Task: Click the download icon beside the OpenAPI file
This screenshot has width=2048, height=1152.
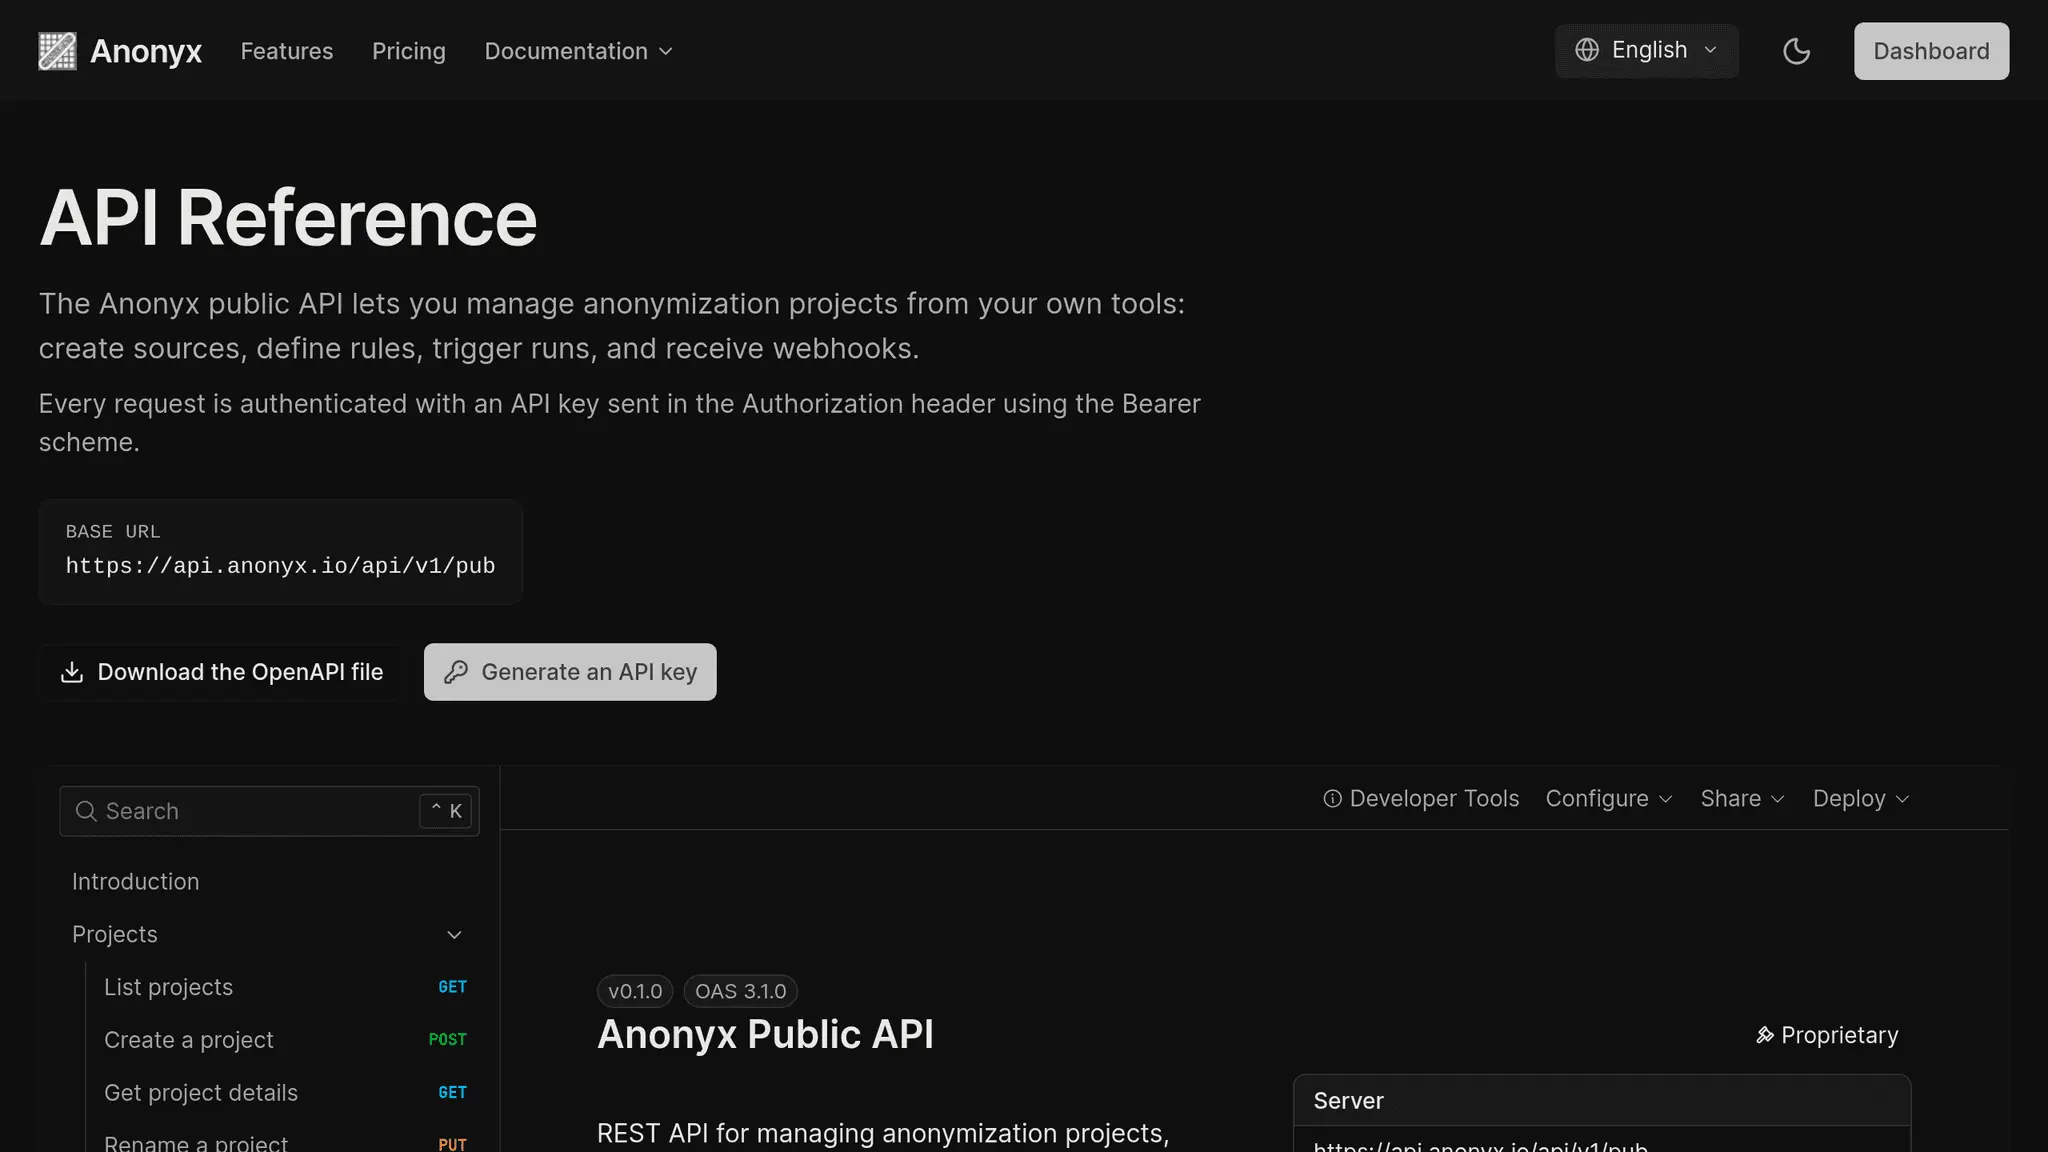Action: (x=72, y=672)
